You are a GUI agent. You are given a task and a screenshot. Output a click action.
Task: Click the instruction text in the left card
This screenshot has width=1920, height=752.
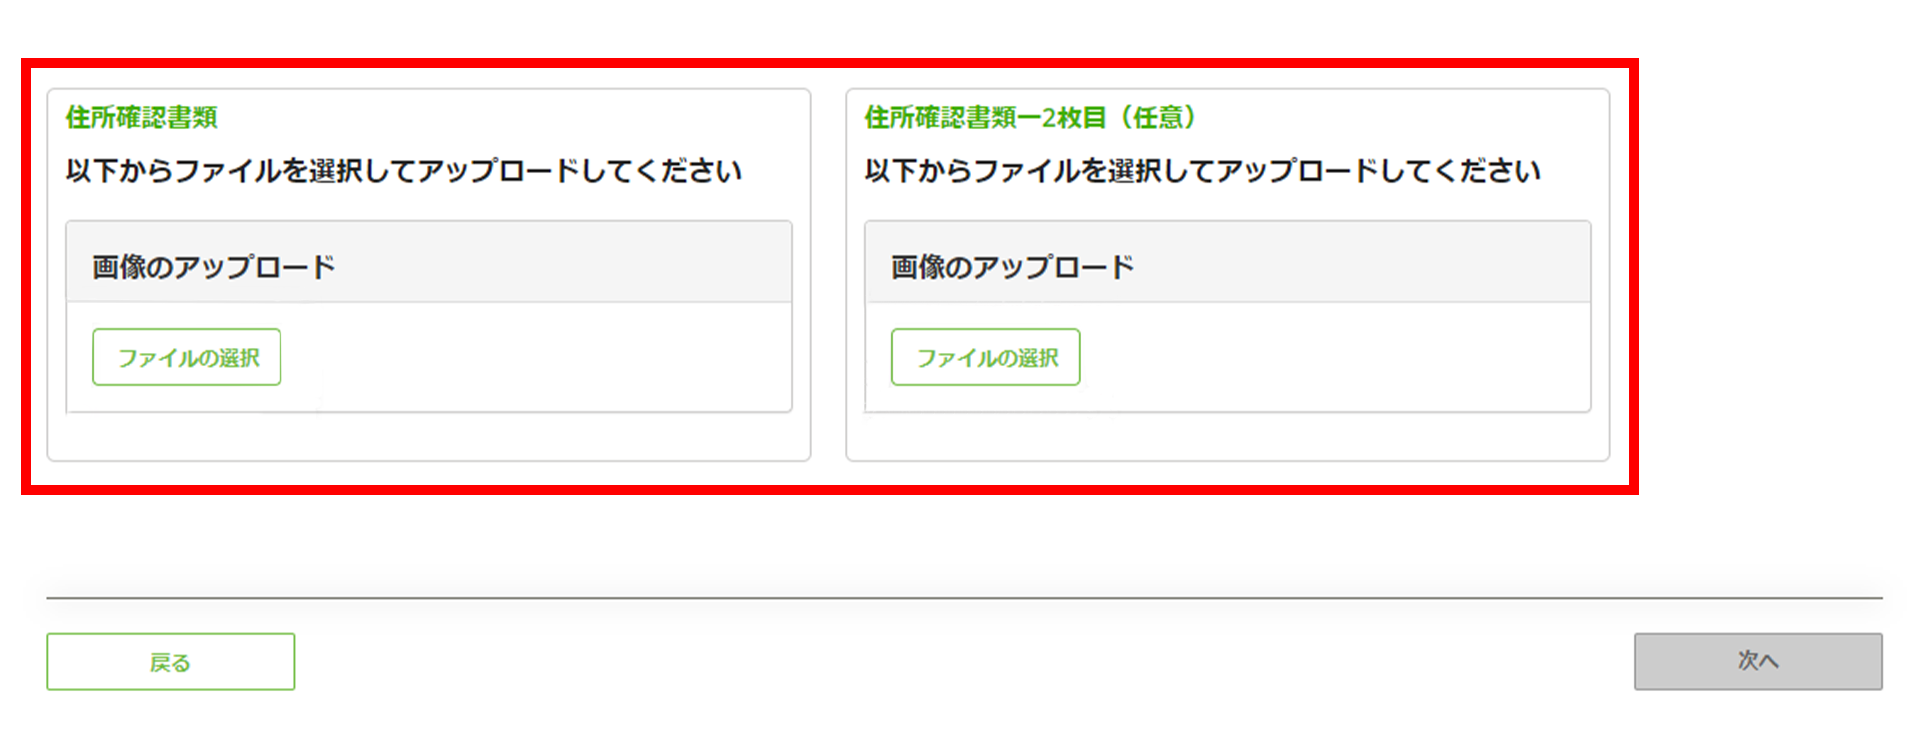[x=403, y=171]
